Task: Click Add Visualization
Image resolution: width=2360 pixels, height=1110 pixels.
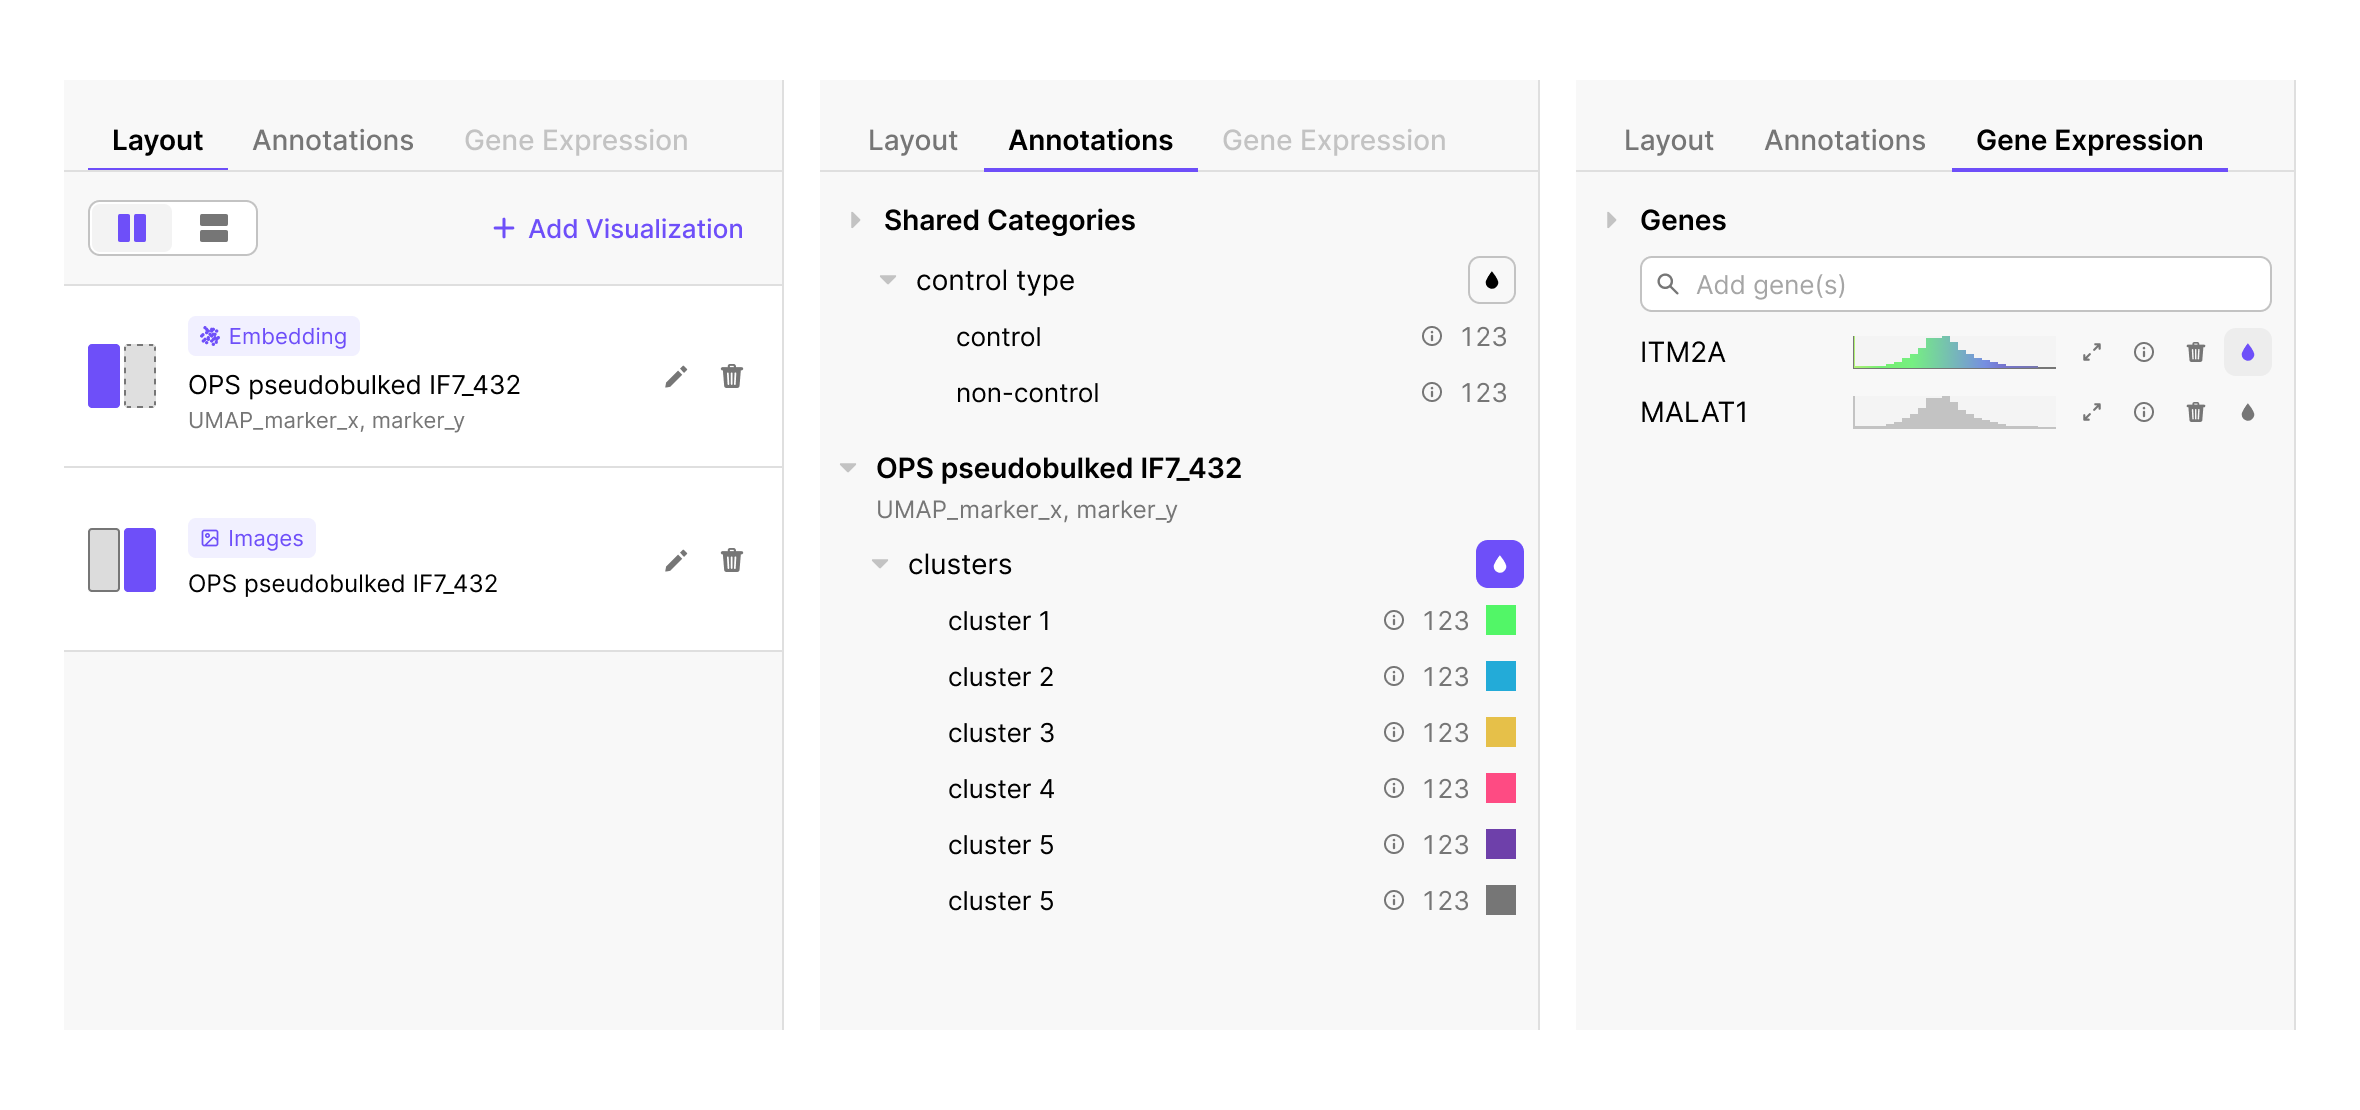Action: (618, 229)
